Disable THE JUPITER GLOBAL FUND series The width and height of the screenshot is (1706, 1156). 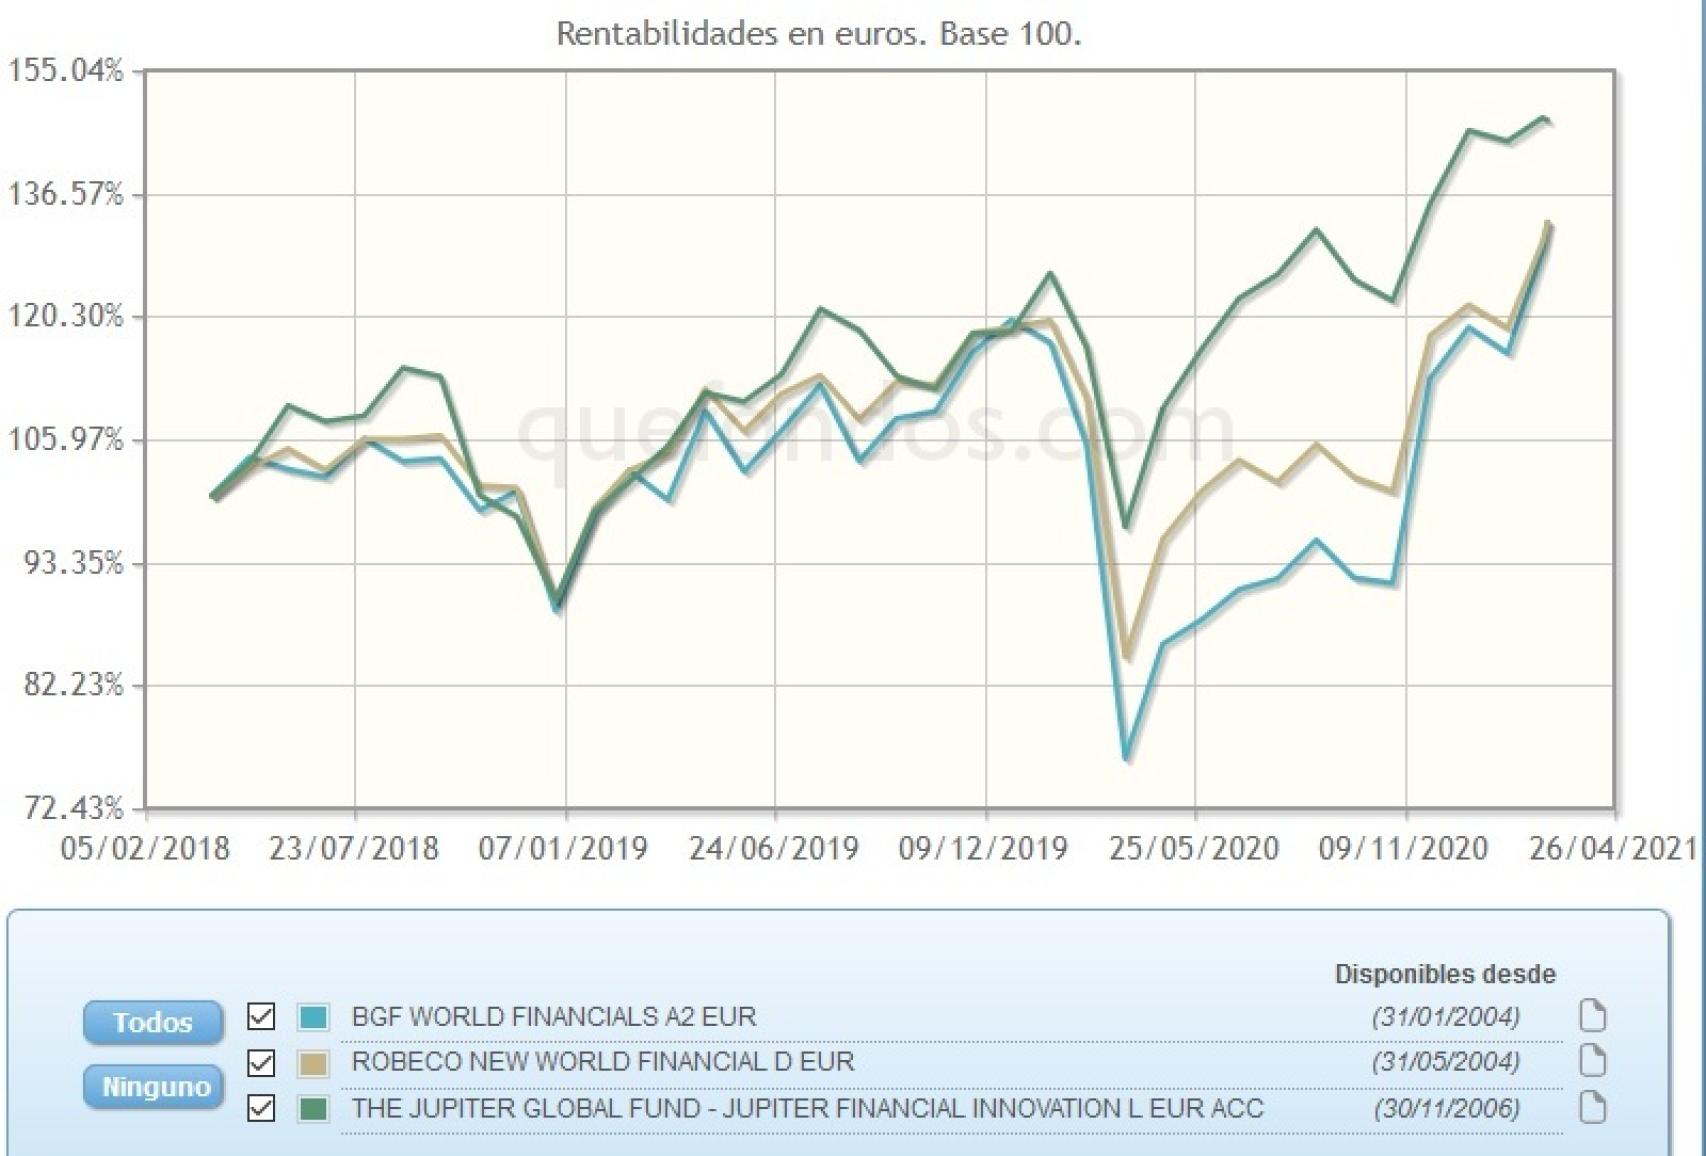pos(260,1108)
